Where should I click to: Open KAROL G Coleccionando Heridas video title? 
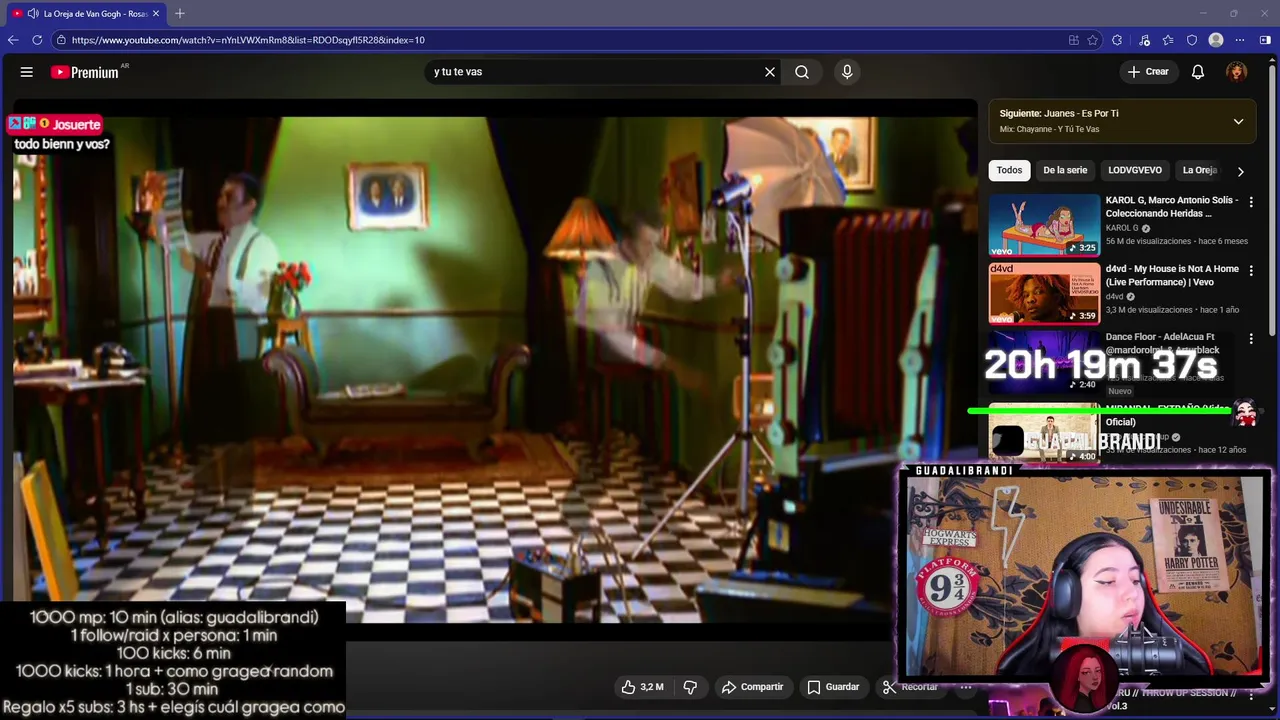tap(1171, 206)
